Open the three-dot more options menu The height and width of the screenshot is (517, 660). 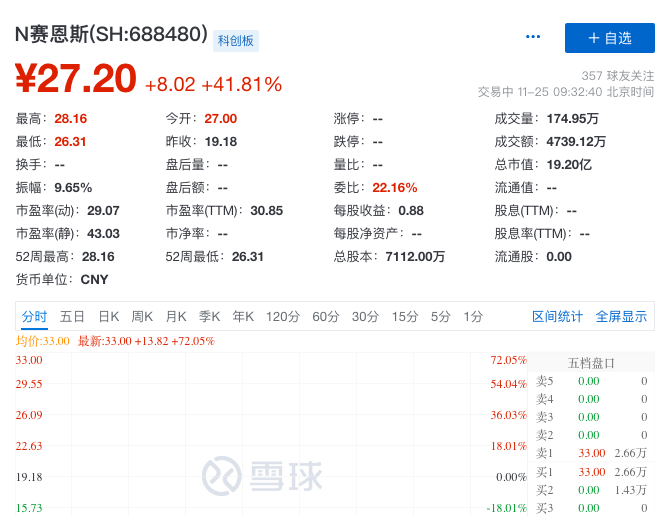pyautogui.click(x=533, y=37)
